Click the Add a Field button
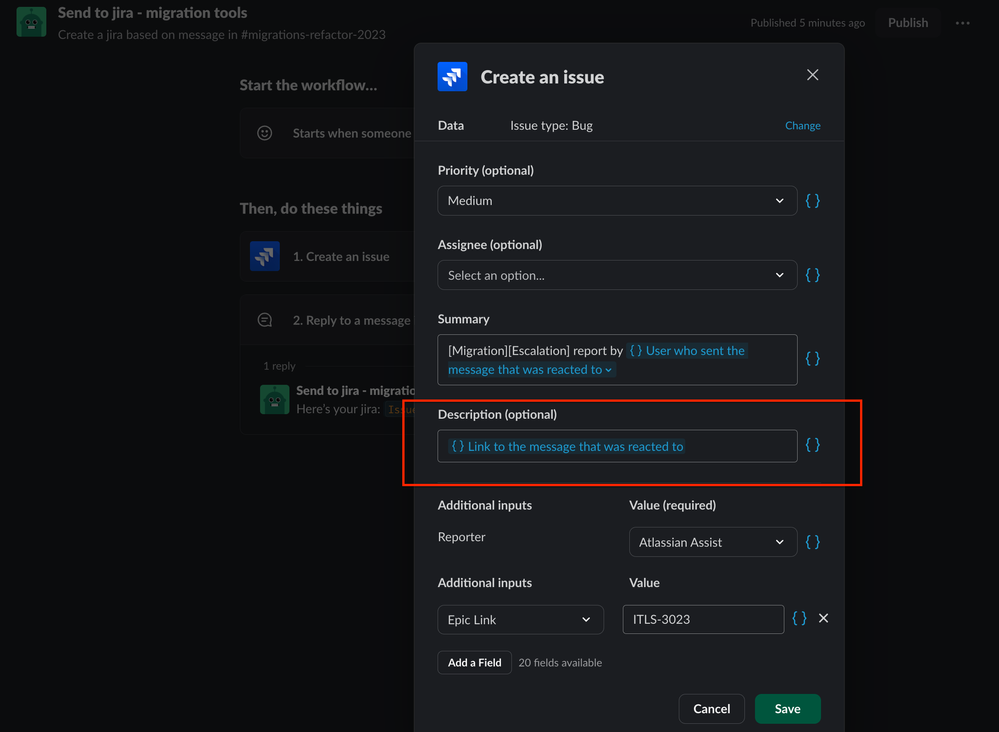 coord(474,663)
